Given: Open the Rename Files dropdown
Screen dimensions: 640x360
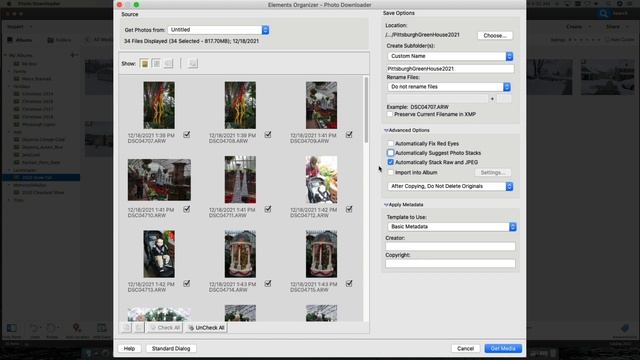Looking at the screenshot, I should (x=449, y=87).
